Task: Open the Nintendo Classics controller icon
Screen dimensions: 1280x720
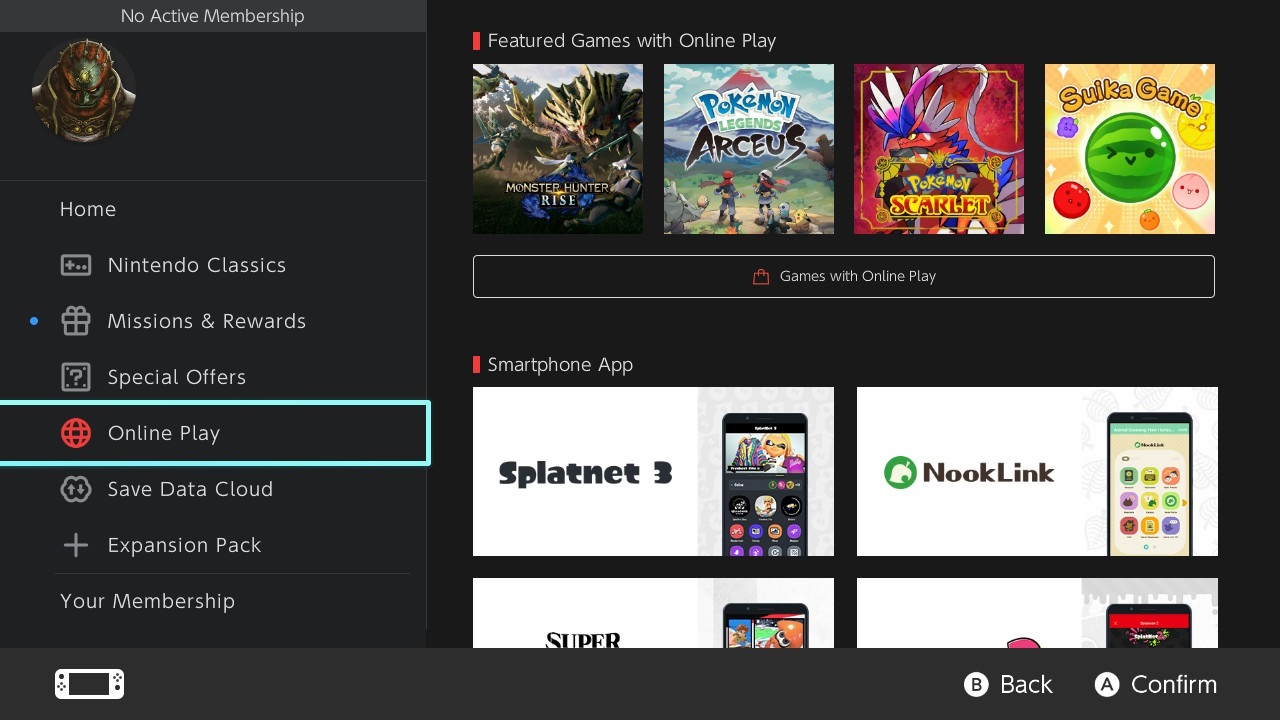Action: (76, 265)
